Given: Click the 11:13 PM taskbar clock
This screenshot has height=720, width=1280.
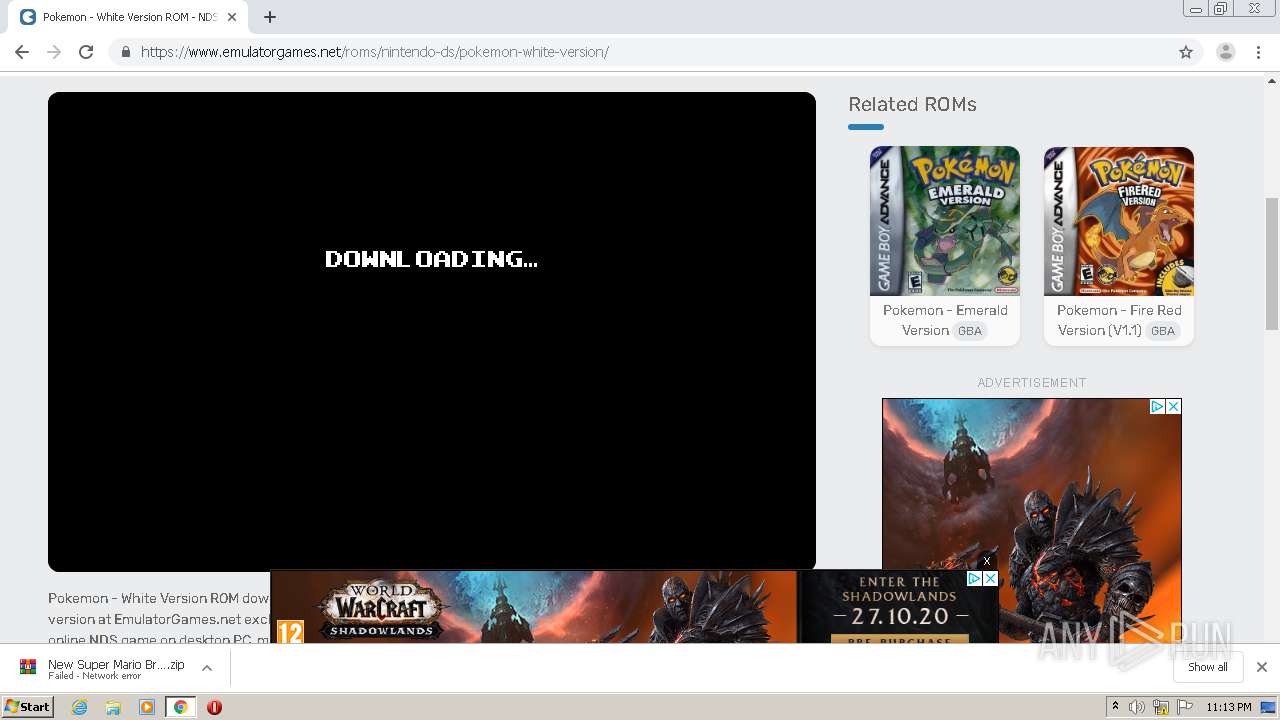Looking at the screenshot, I should coord(1229,707).
